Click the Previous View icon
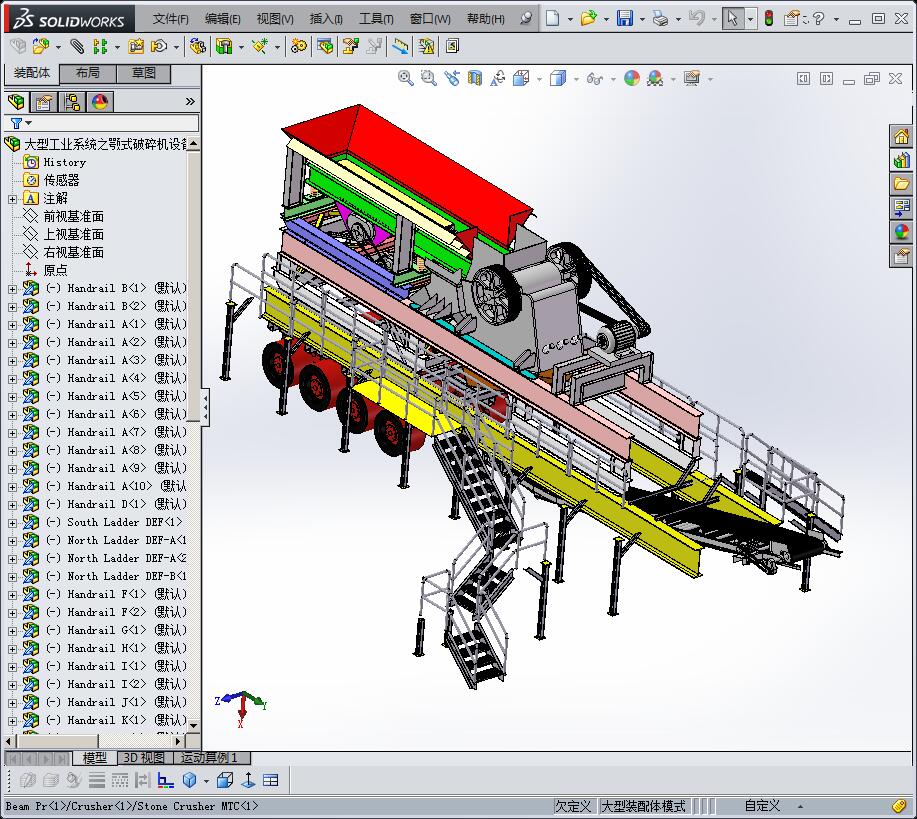Viewport: 917px width, 819px height. tap(451, 78)
